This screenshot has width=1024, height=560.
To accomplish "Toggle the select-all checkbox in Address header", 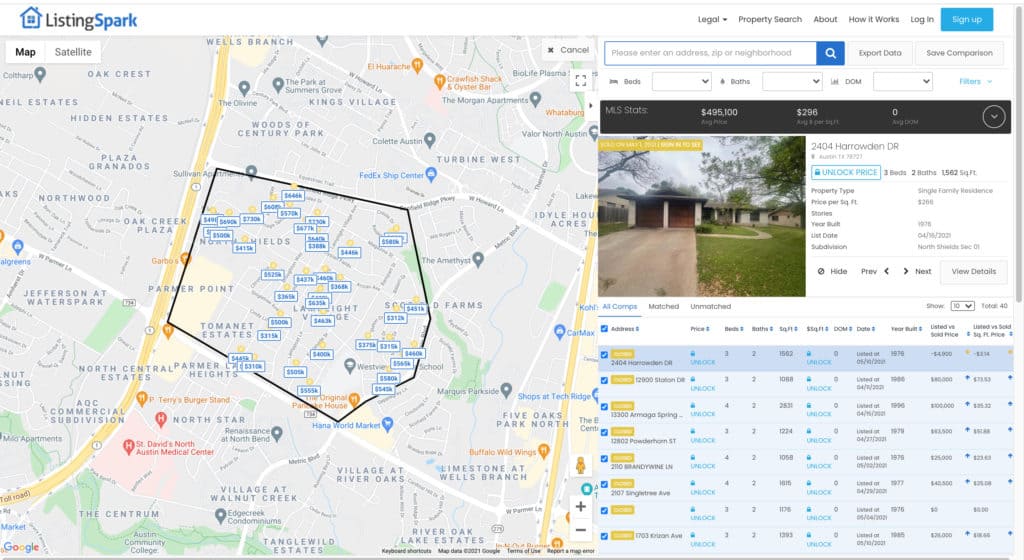I will [604, 329].
